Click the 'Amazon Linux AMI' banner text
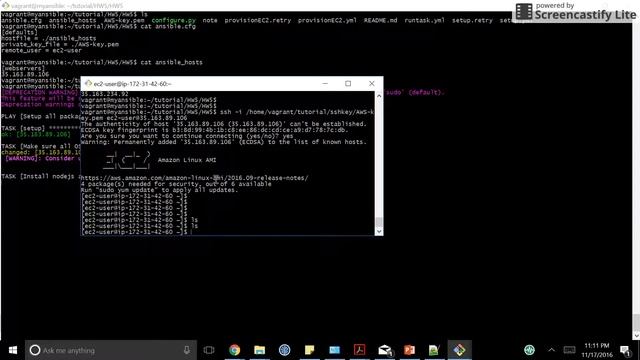Screen dimensions: 640x360 pyautogui.click(x=187, y=160)
